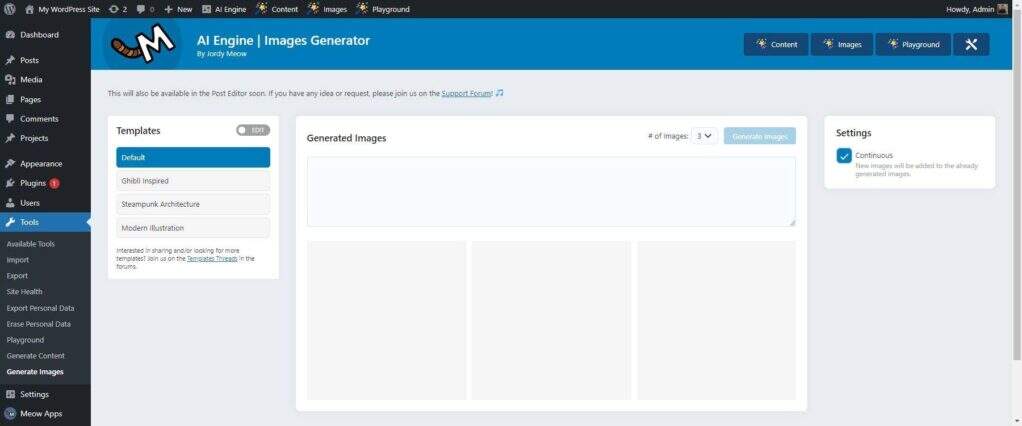Click the third image placeholder

pyautogui.click(x=716, y=320)
